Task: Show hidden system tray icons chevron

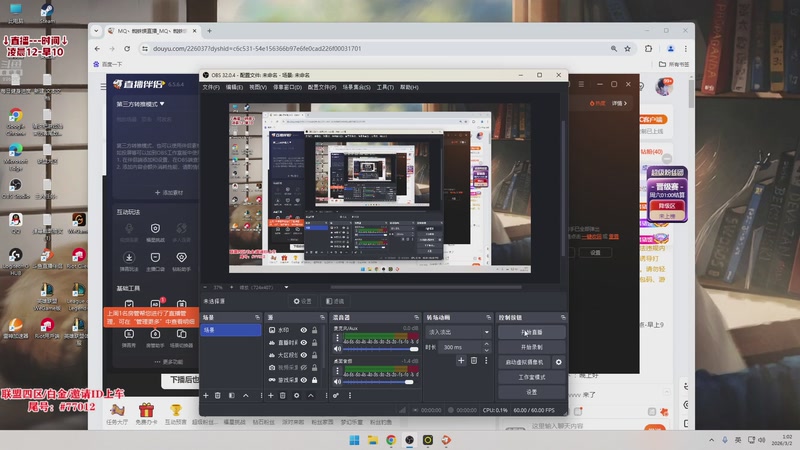Action: (x=711, y=440)
